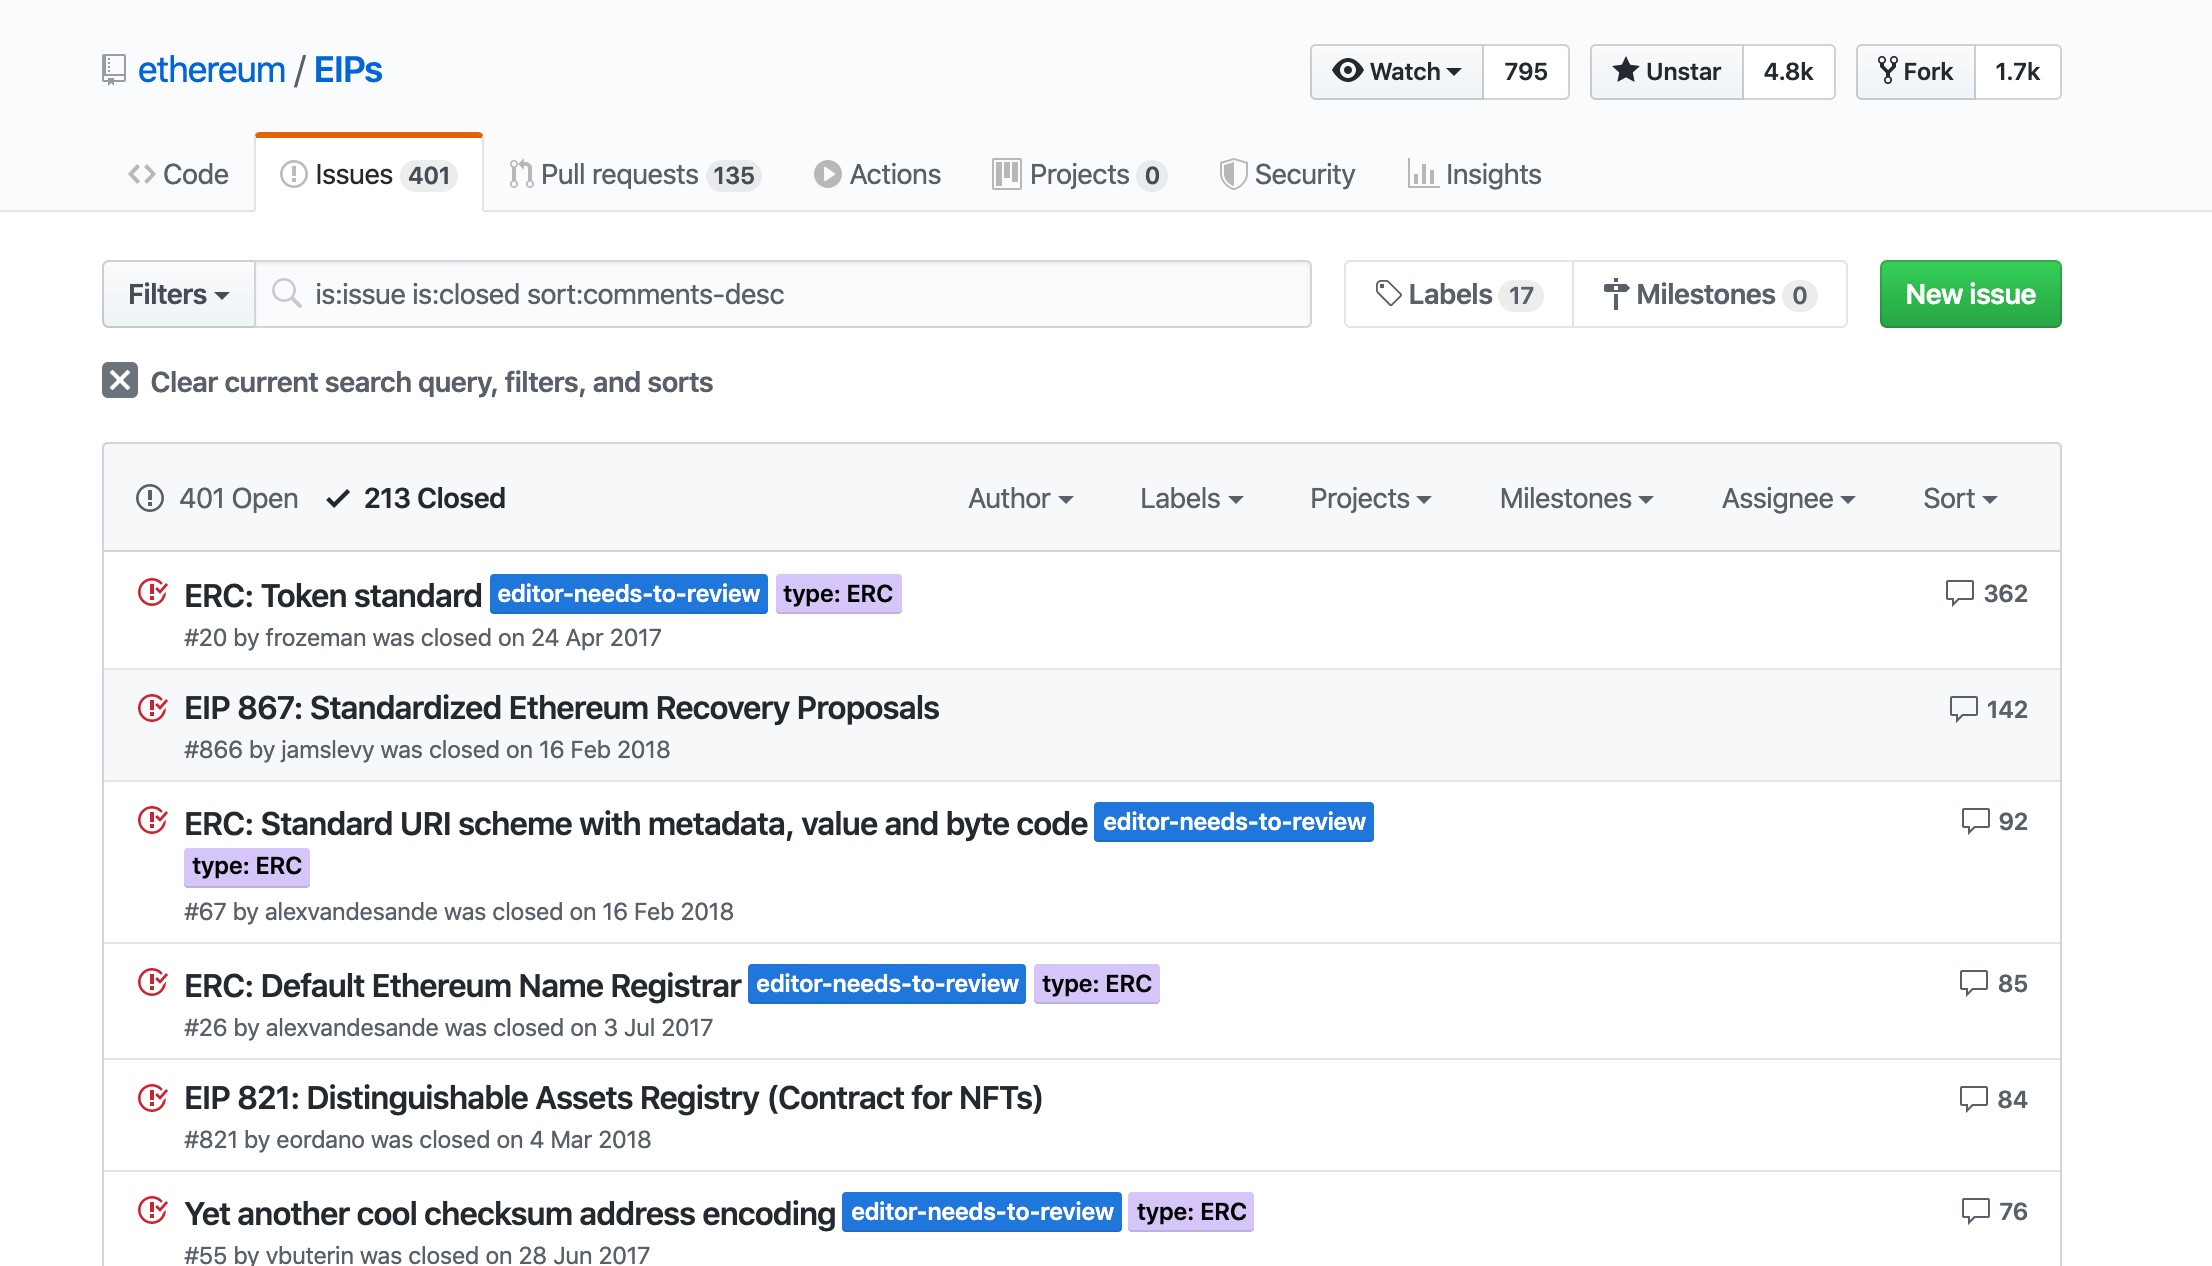Screen dimensions: 2212x1266
Task: Open 'ERC: Standard URI scheme with metadata' issue
Action: 636,824
